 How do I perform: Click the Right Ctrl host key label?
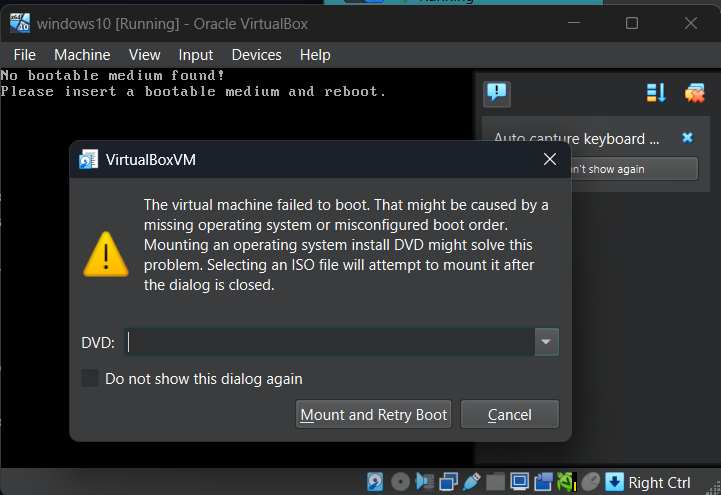(659, 483)
